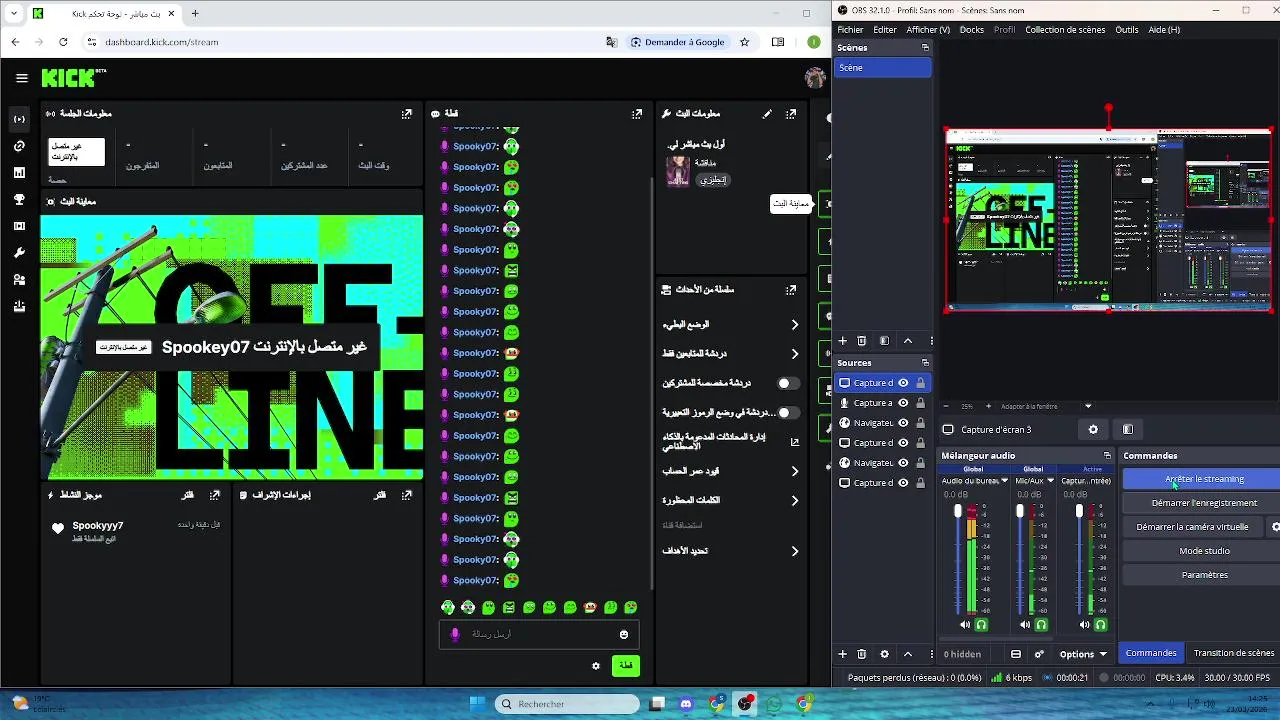Open the analytics bar-chart icon in Kick sidebar
The height and width of the screenshot is (720, 1280).
click(19, 173)
